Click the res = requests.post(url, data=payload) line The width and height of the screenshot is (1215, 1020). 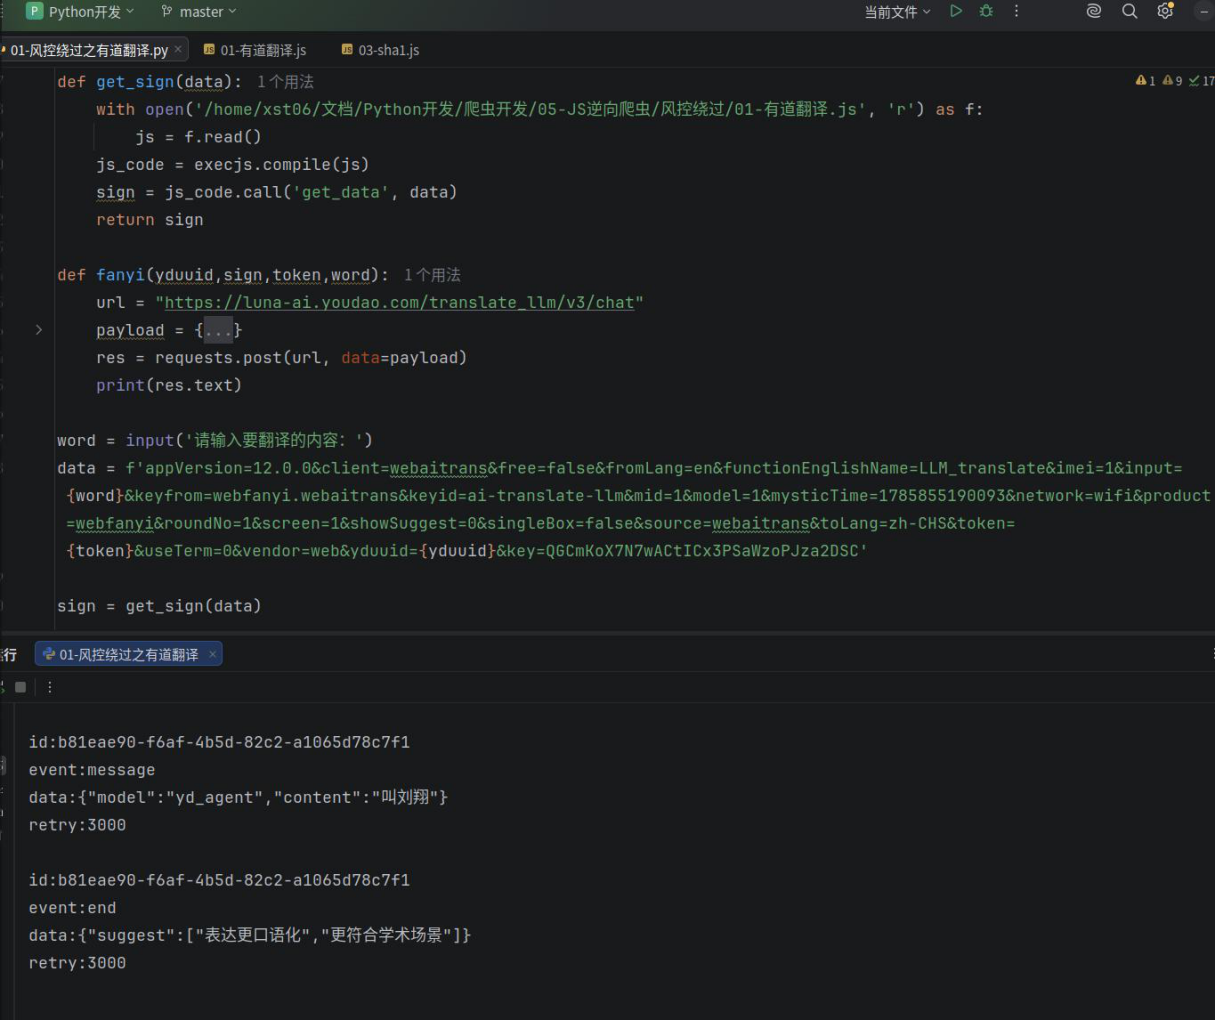[x=281, y=357]
